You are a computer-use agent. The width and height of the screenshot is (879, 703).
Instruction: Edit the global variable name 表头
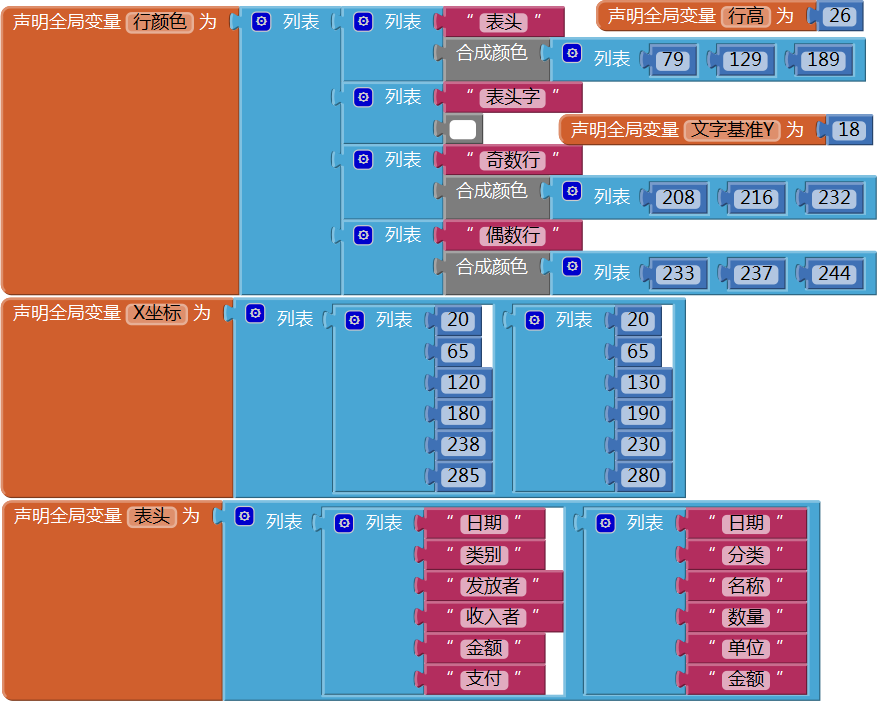(x=151, y=516)
